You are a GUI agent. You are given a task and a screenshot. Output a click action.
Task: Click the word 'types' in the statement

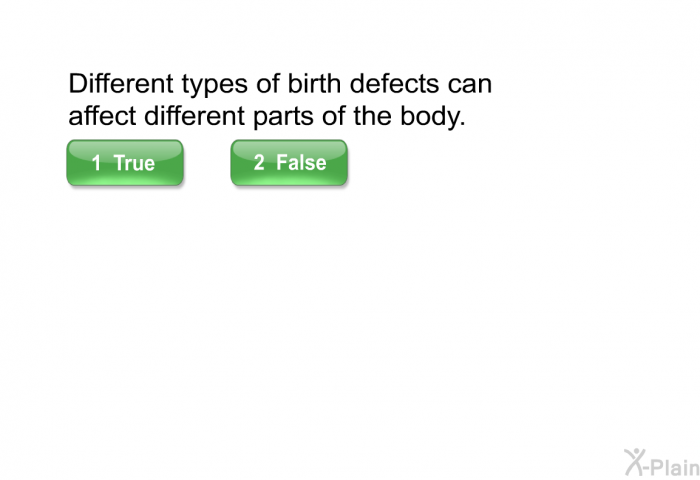[x=214, y=85]
